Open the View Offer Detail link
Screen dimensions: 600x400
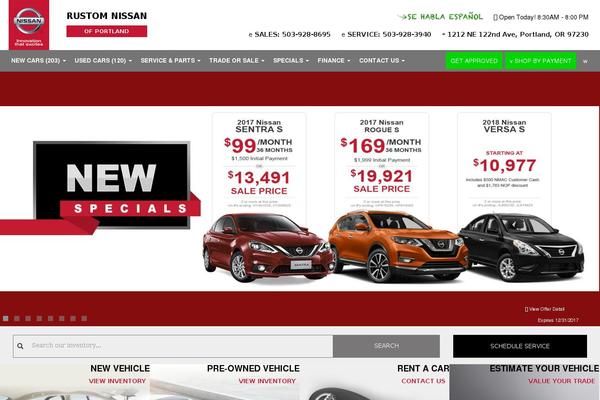point(545,309)
